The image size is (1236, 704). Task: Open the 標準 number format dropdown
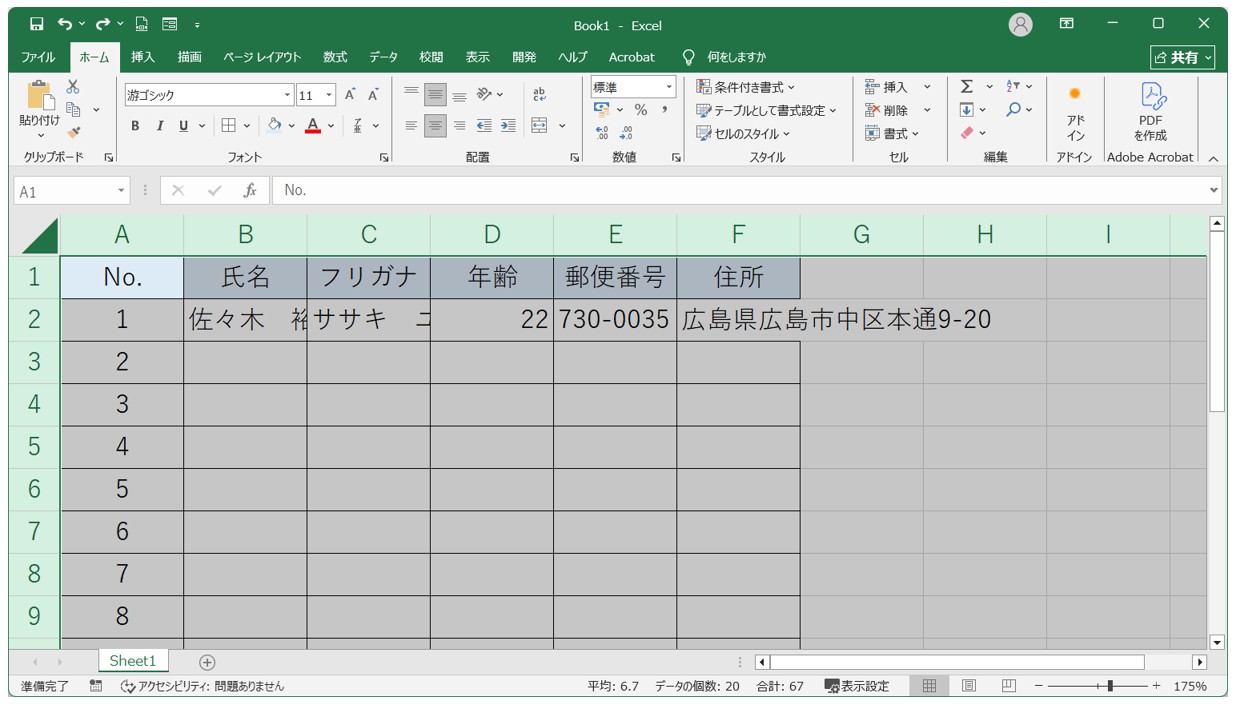tap(669, 87)
